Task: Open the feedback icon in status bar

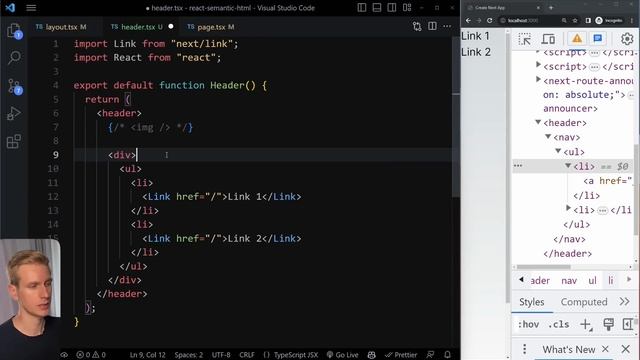Action: (x=431, y=355)
